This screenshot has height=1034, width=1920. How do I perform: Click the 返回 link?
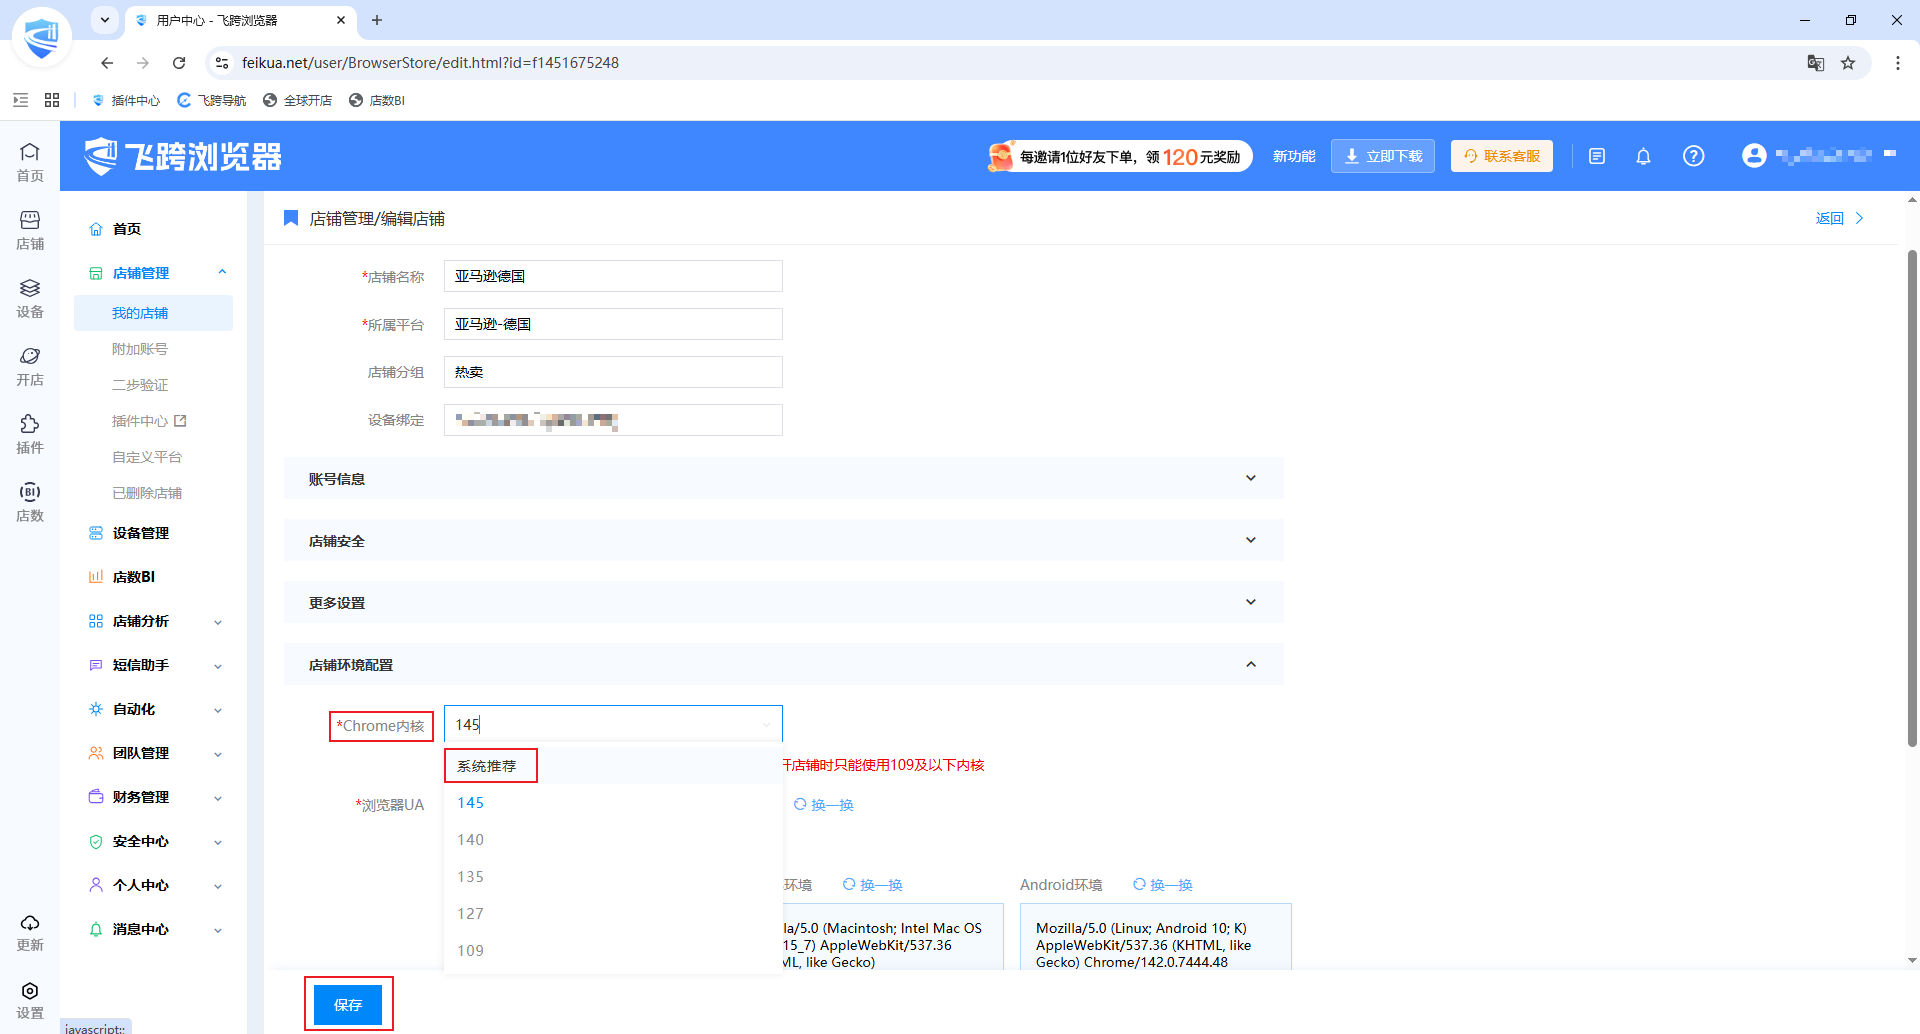1839,218
